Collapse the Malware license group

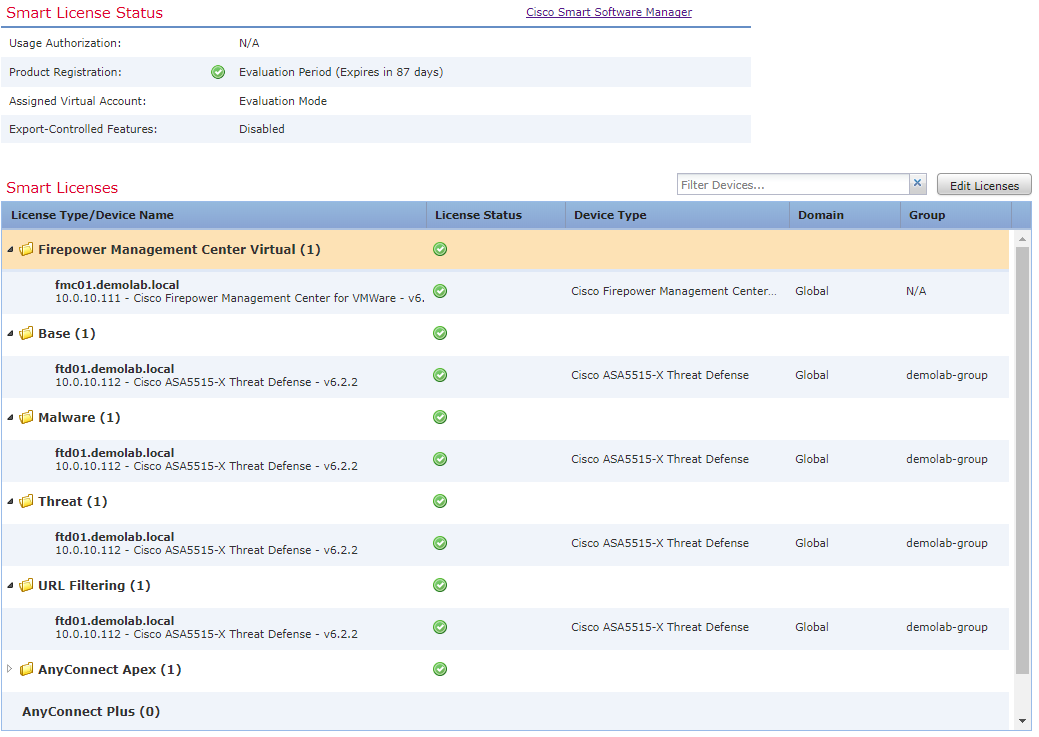[x=10, y=418]
